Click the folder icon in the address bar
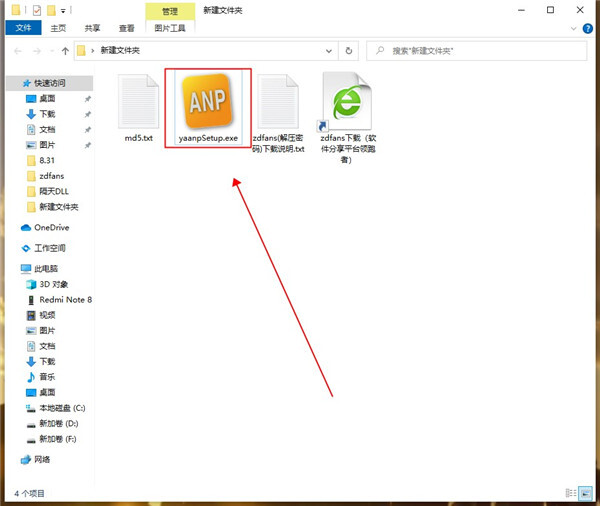600x506 pixels. 81,51
